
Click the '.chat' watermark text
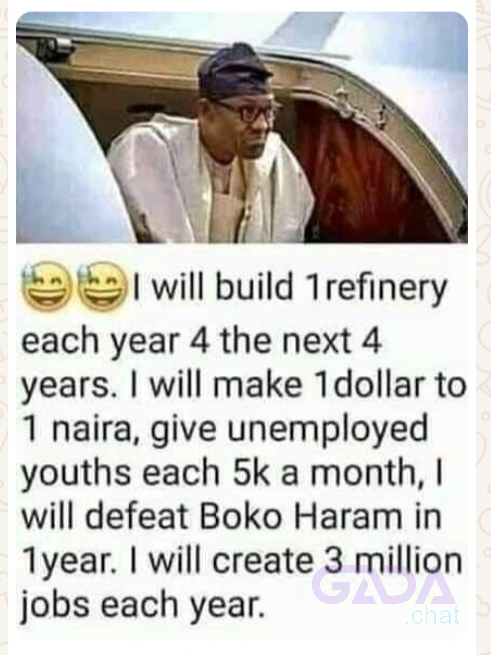coord(432,615)
